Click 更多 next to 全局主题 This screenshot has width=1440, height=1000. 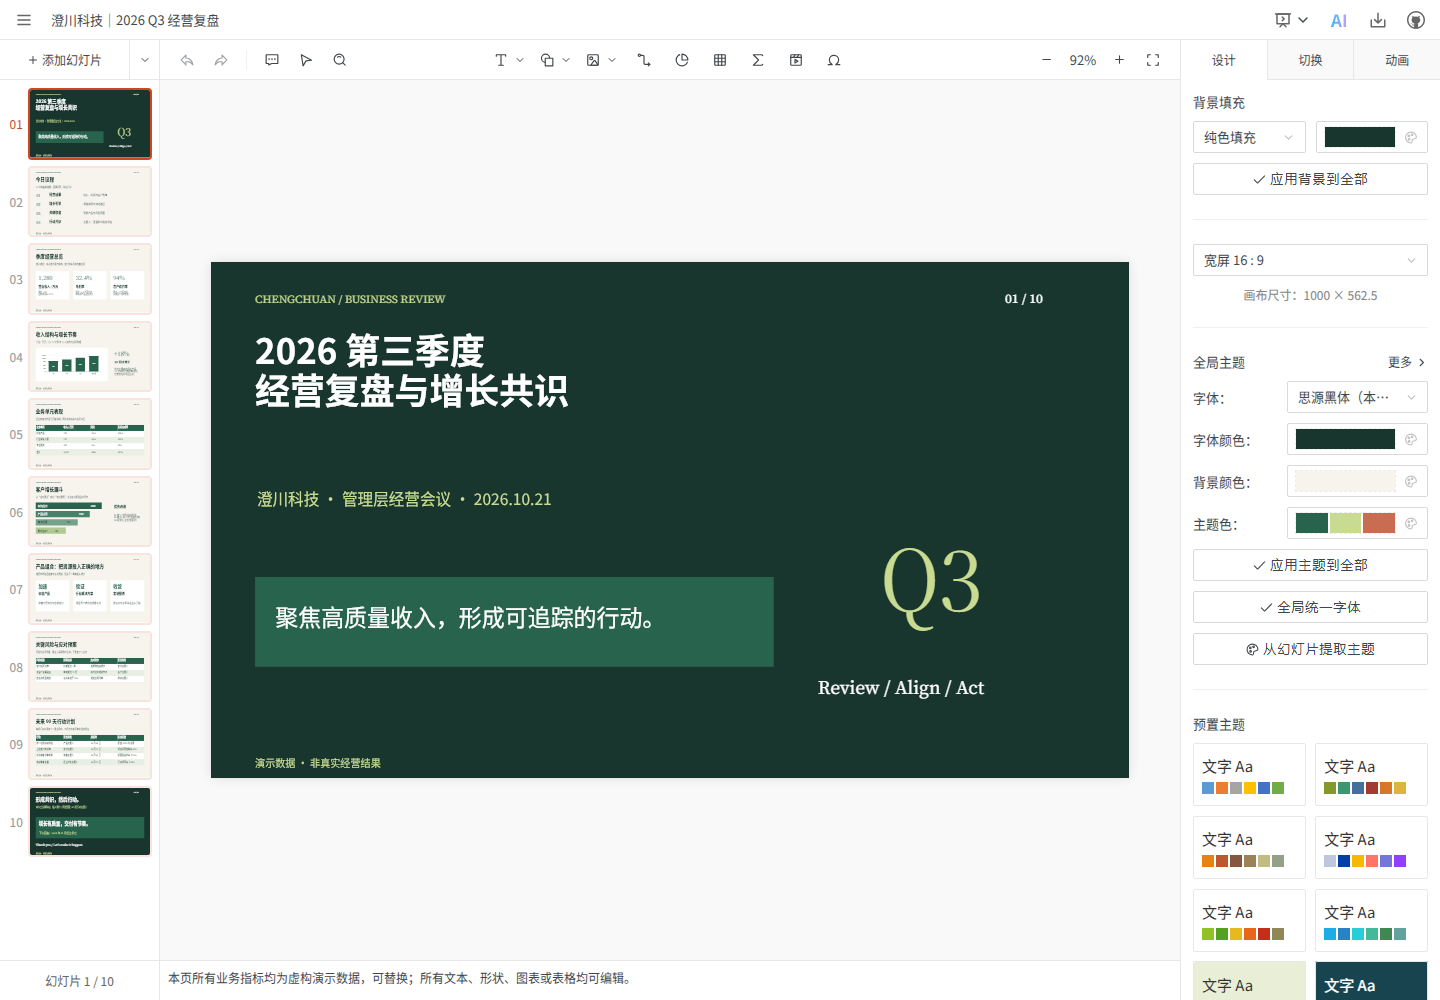[1406, 362]
